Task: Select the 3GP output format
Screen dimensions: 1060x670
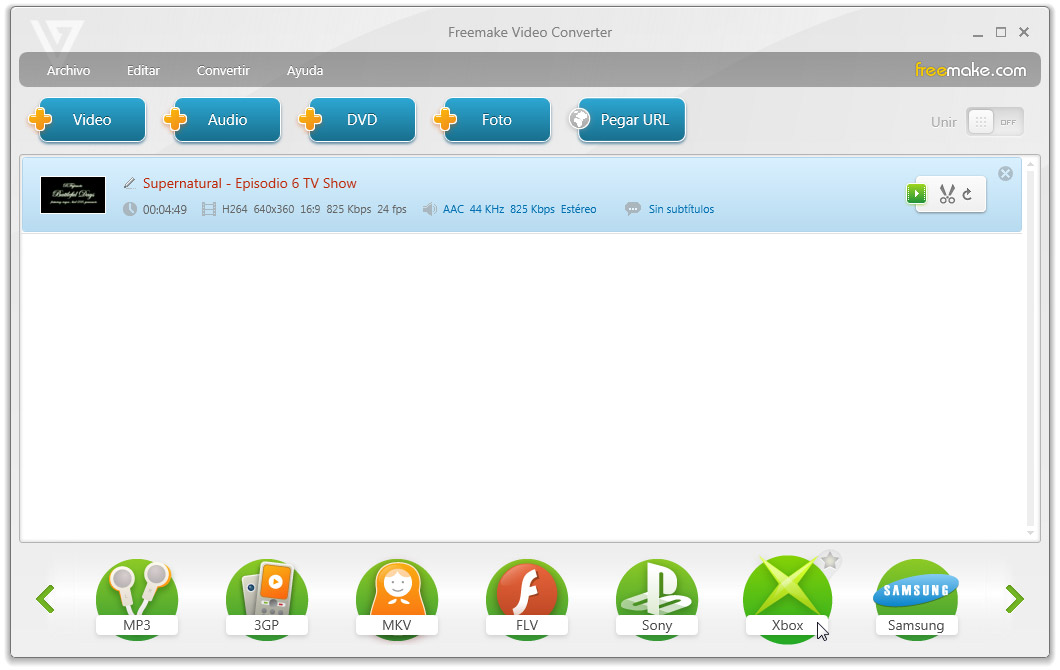Action: [267, 598]
